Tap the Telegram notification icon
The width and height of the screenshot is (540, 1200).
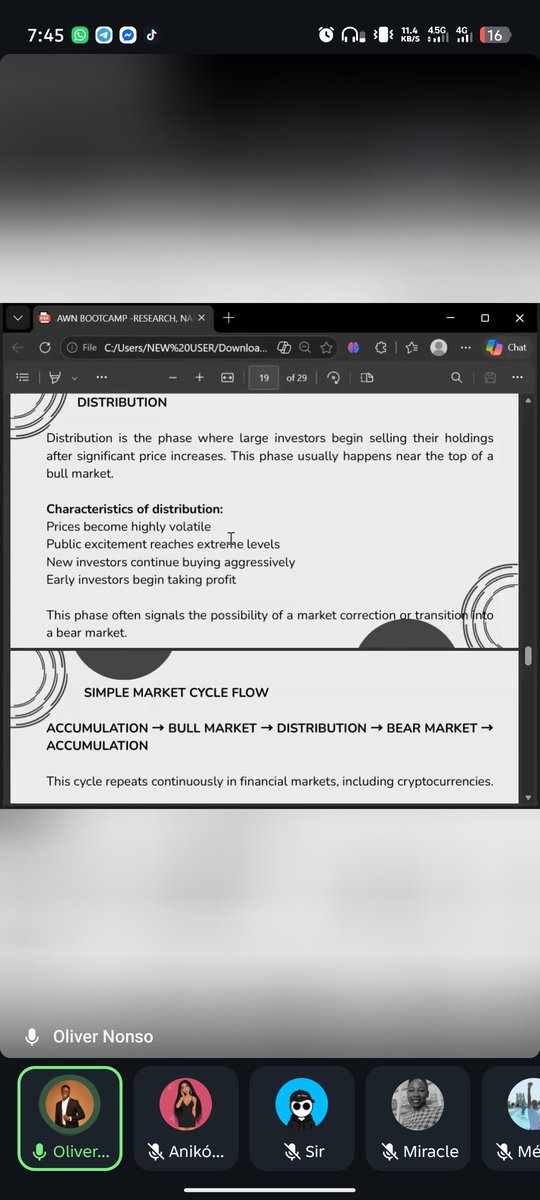click(105, 34)
